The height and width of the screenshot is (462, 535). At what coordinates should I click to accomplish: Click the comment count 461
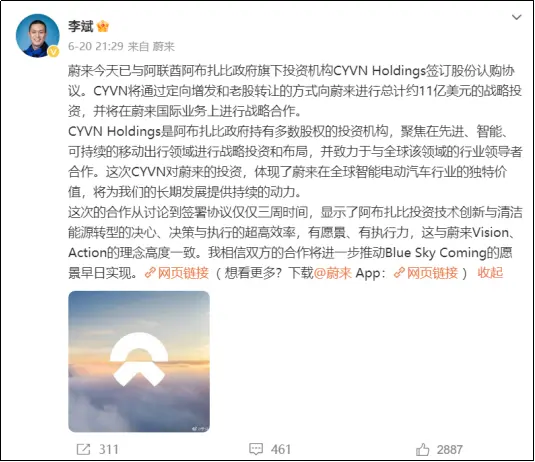pyautogui.click(x=281, y=449)
